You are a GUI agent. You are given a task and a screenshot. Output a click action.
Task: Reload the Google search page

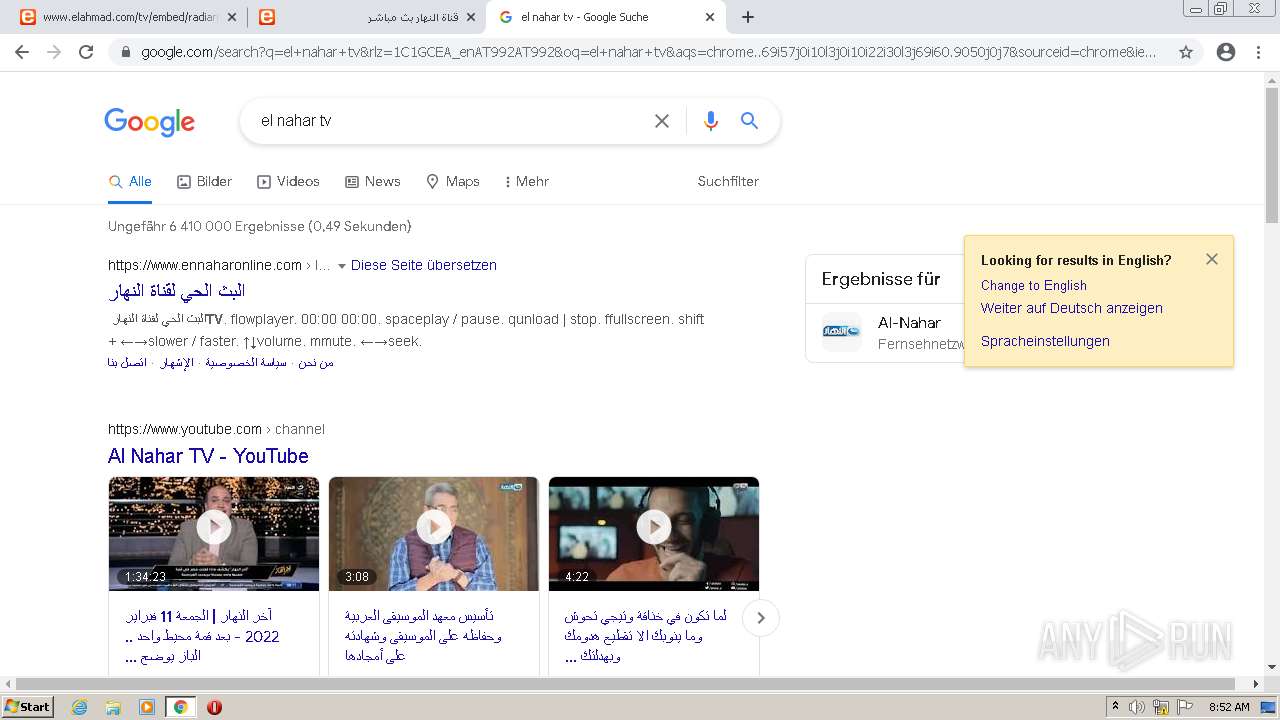pos(86,52)
